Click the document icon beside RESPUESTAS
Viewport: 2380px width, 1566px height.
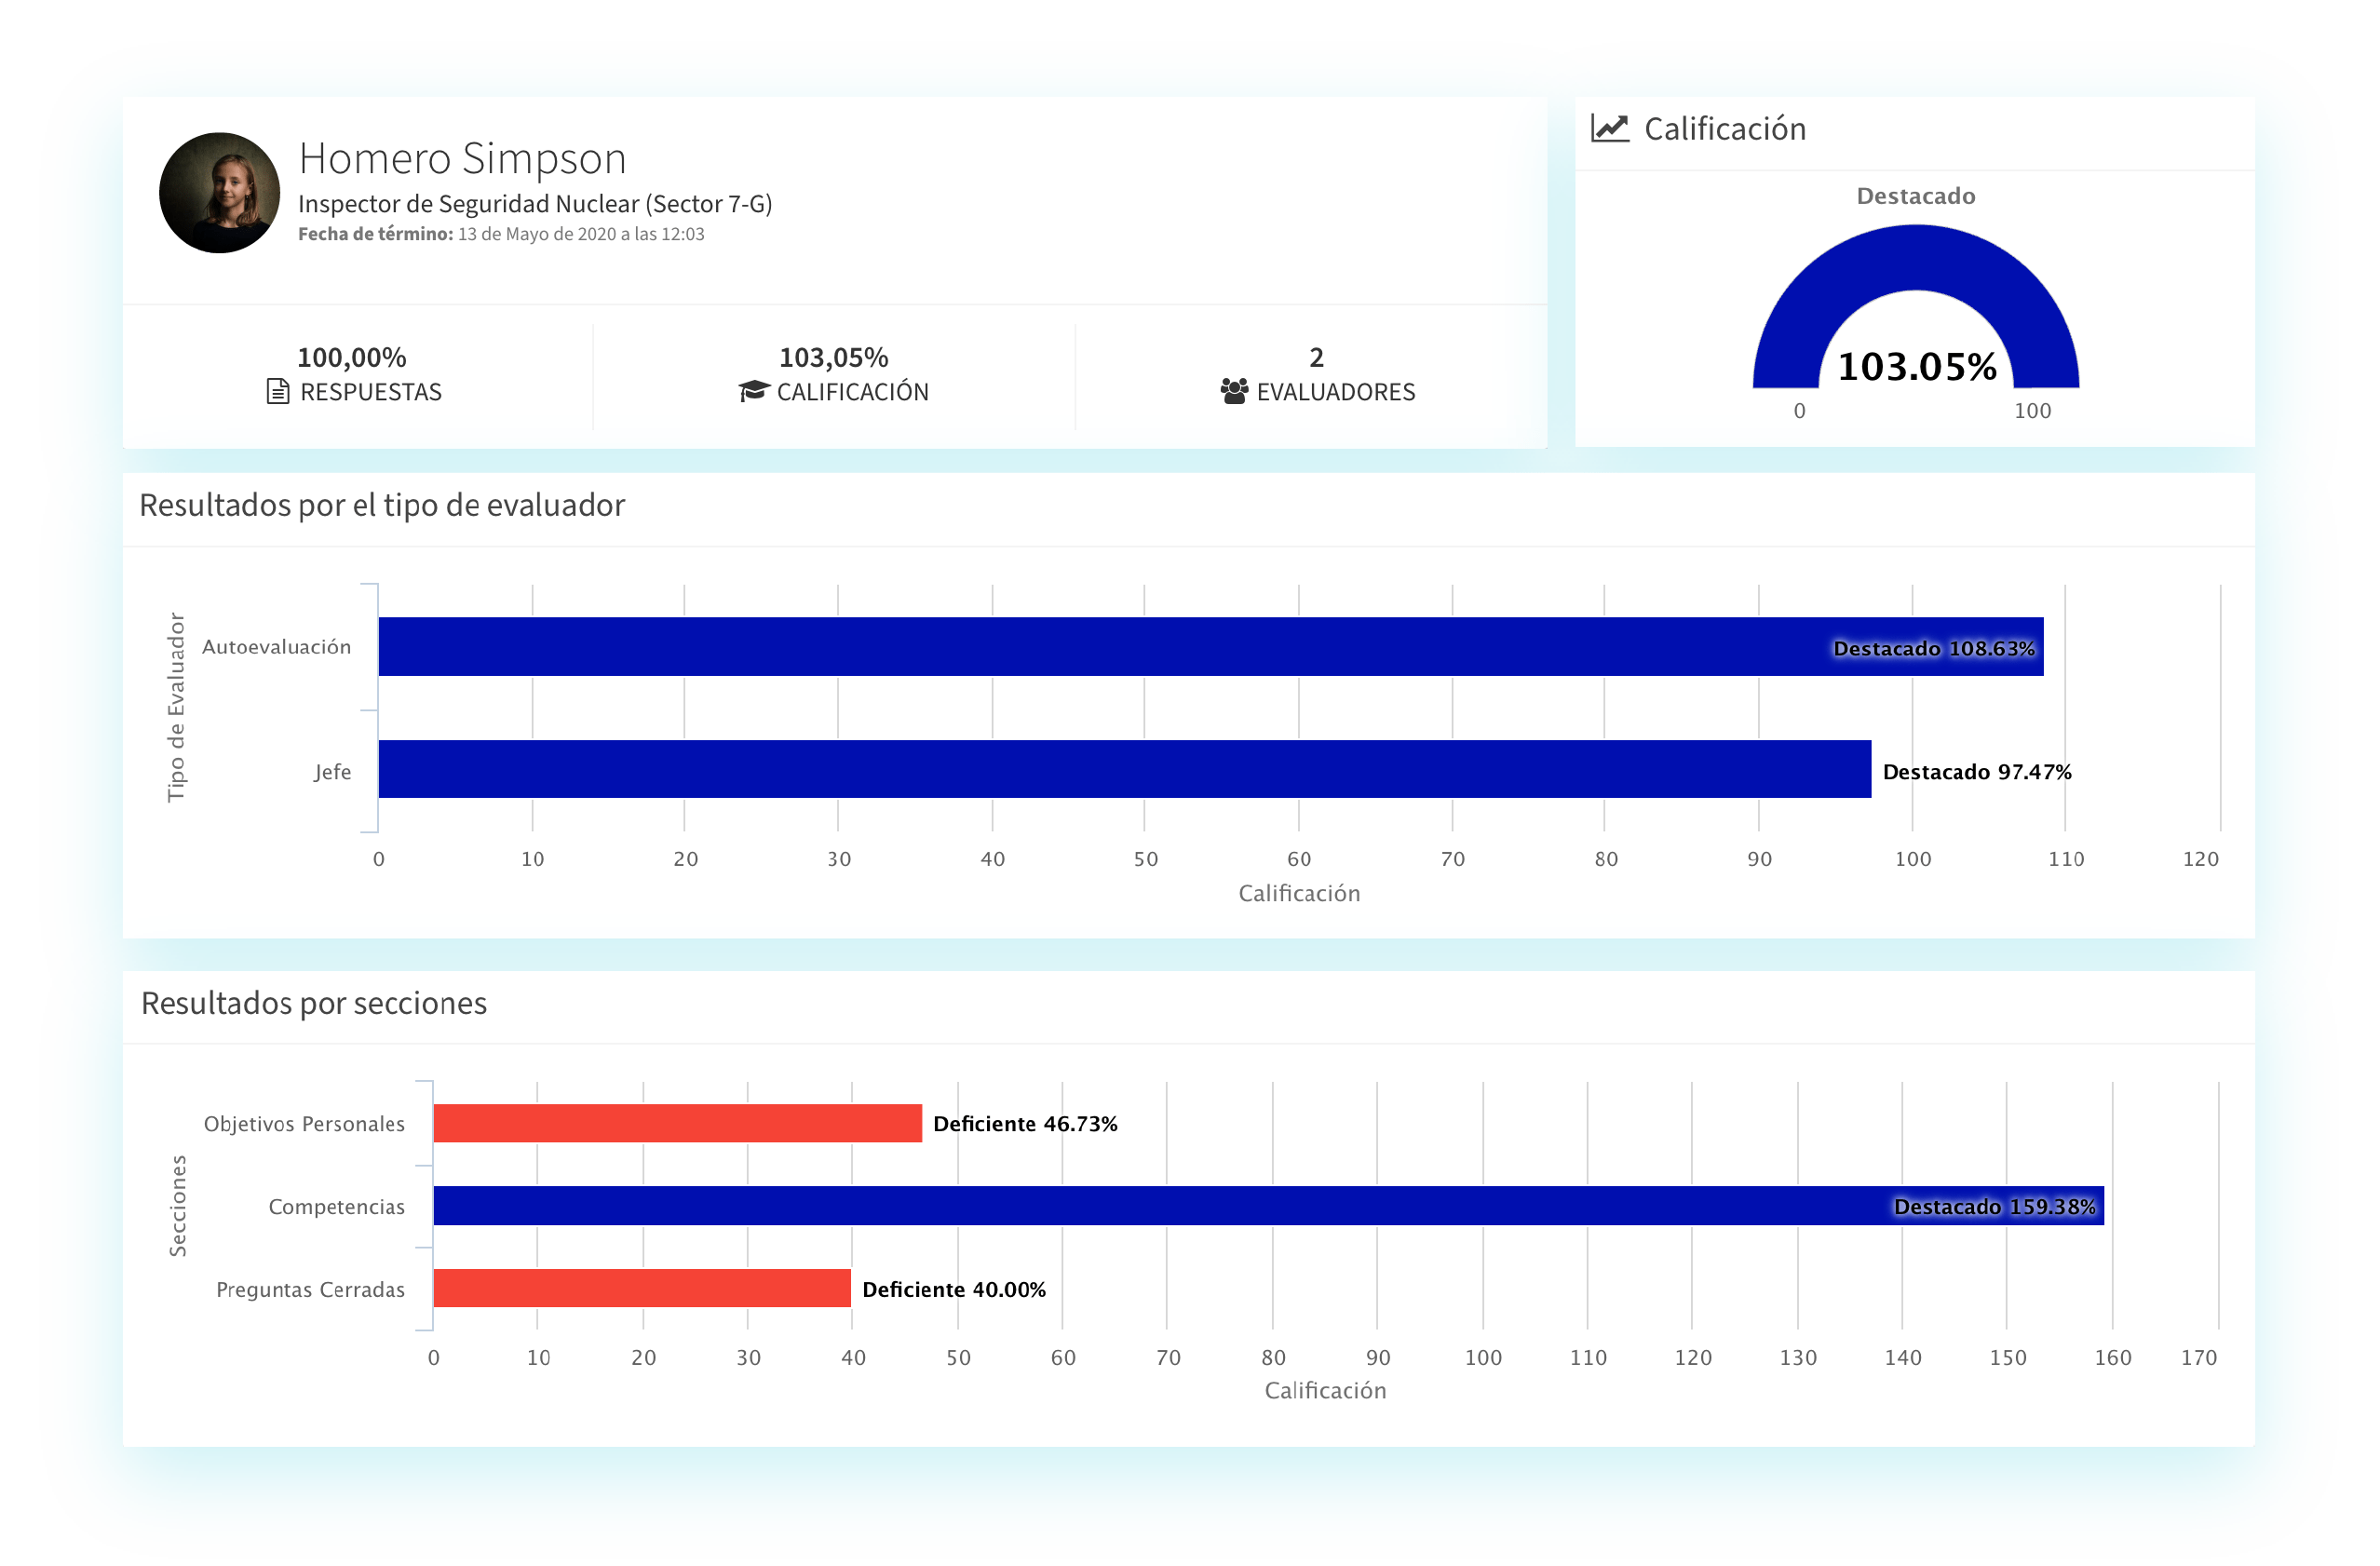[278, 391]
